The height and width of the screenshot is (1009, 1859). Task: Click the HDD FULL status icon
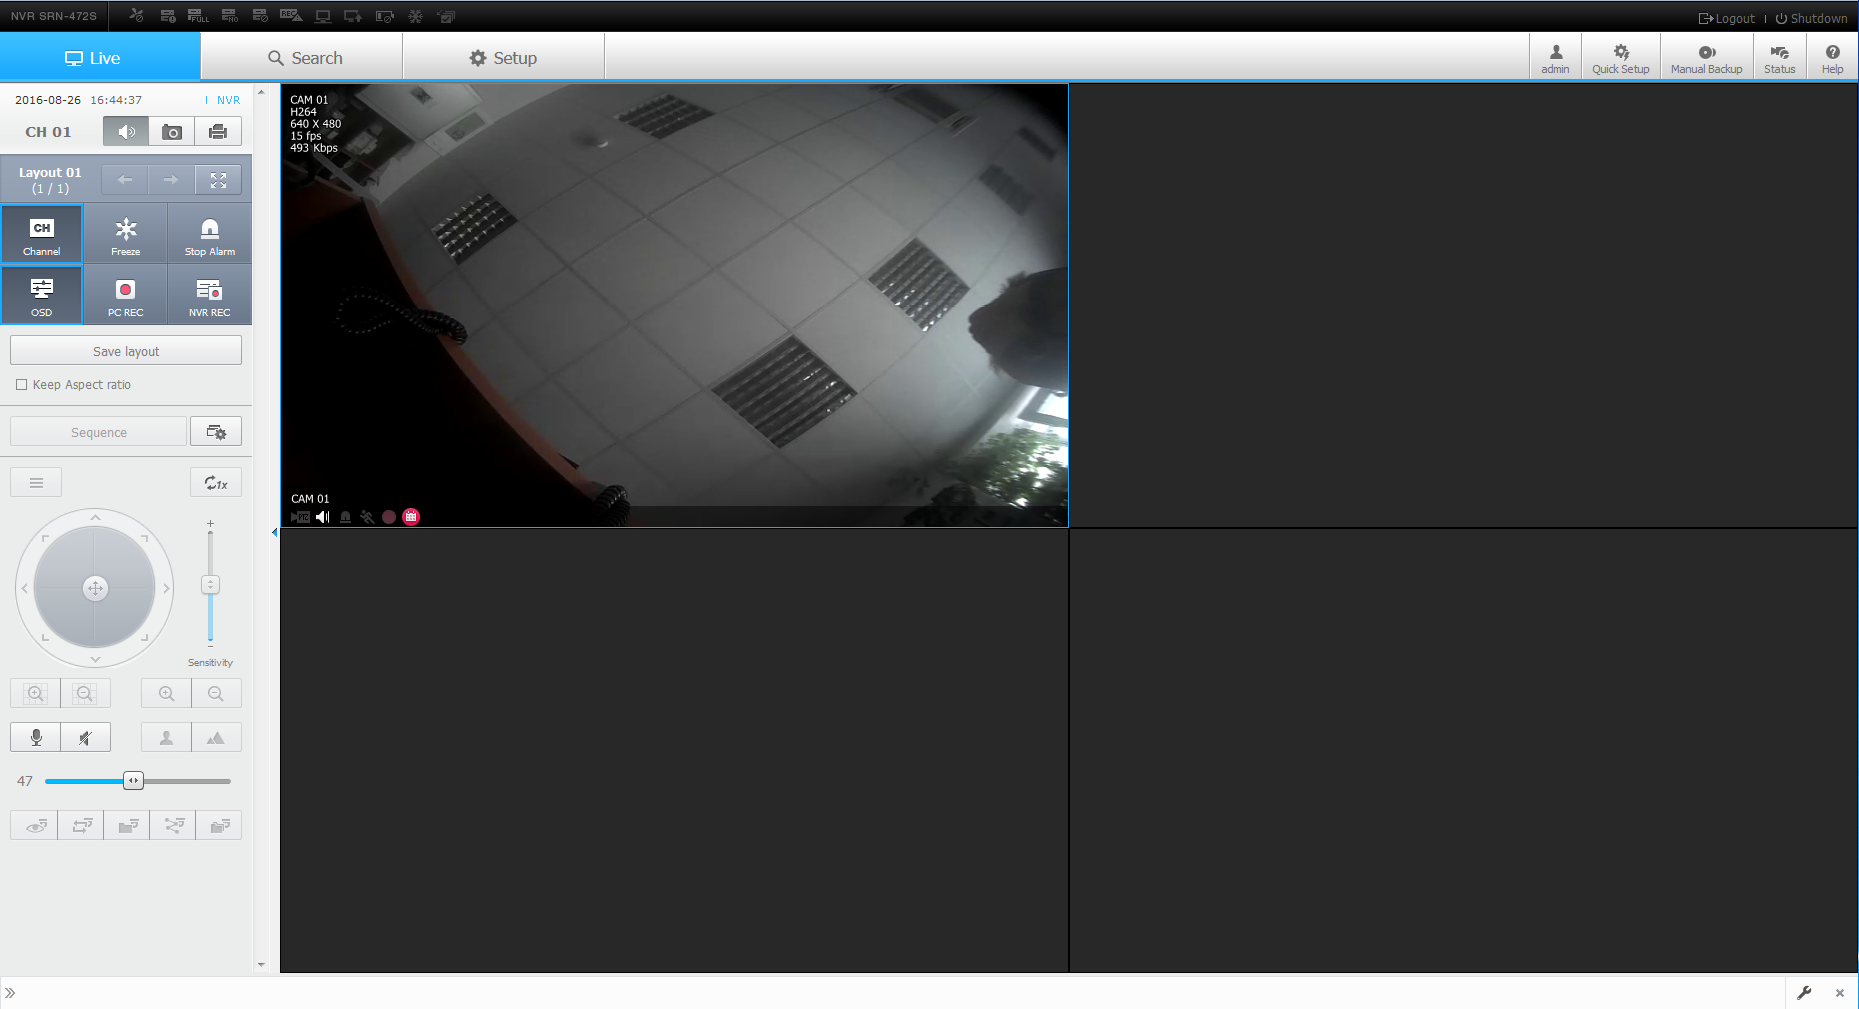tap(198, 16)
